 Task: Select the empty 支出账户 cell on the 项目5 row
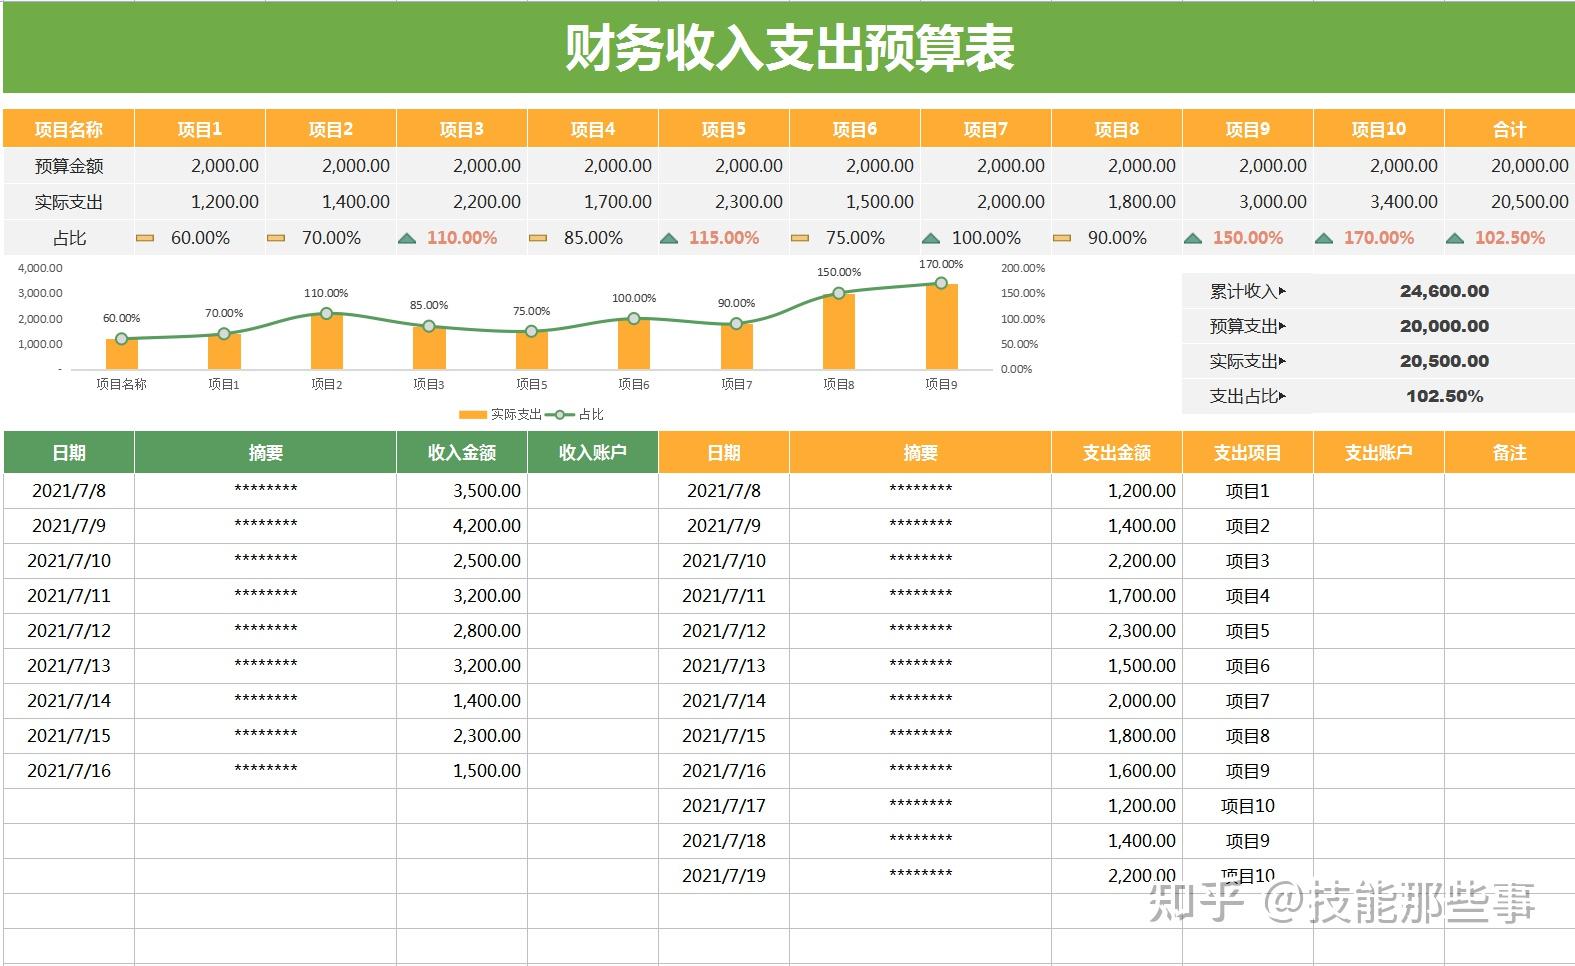[x=1379, y=631]
